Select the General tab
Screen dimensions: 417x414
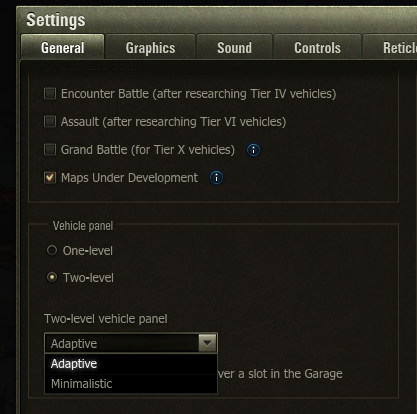click(63, 47)
